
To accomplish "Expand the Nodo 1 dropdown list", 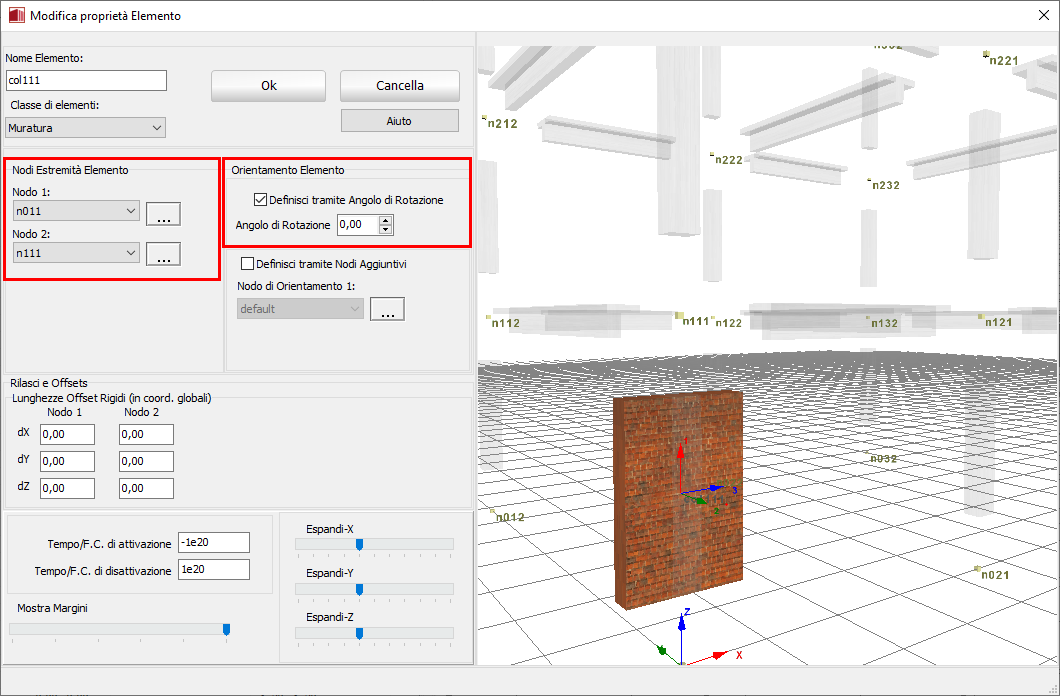I will coord(132,211).
